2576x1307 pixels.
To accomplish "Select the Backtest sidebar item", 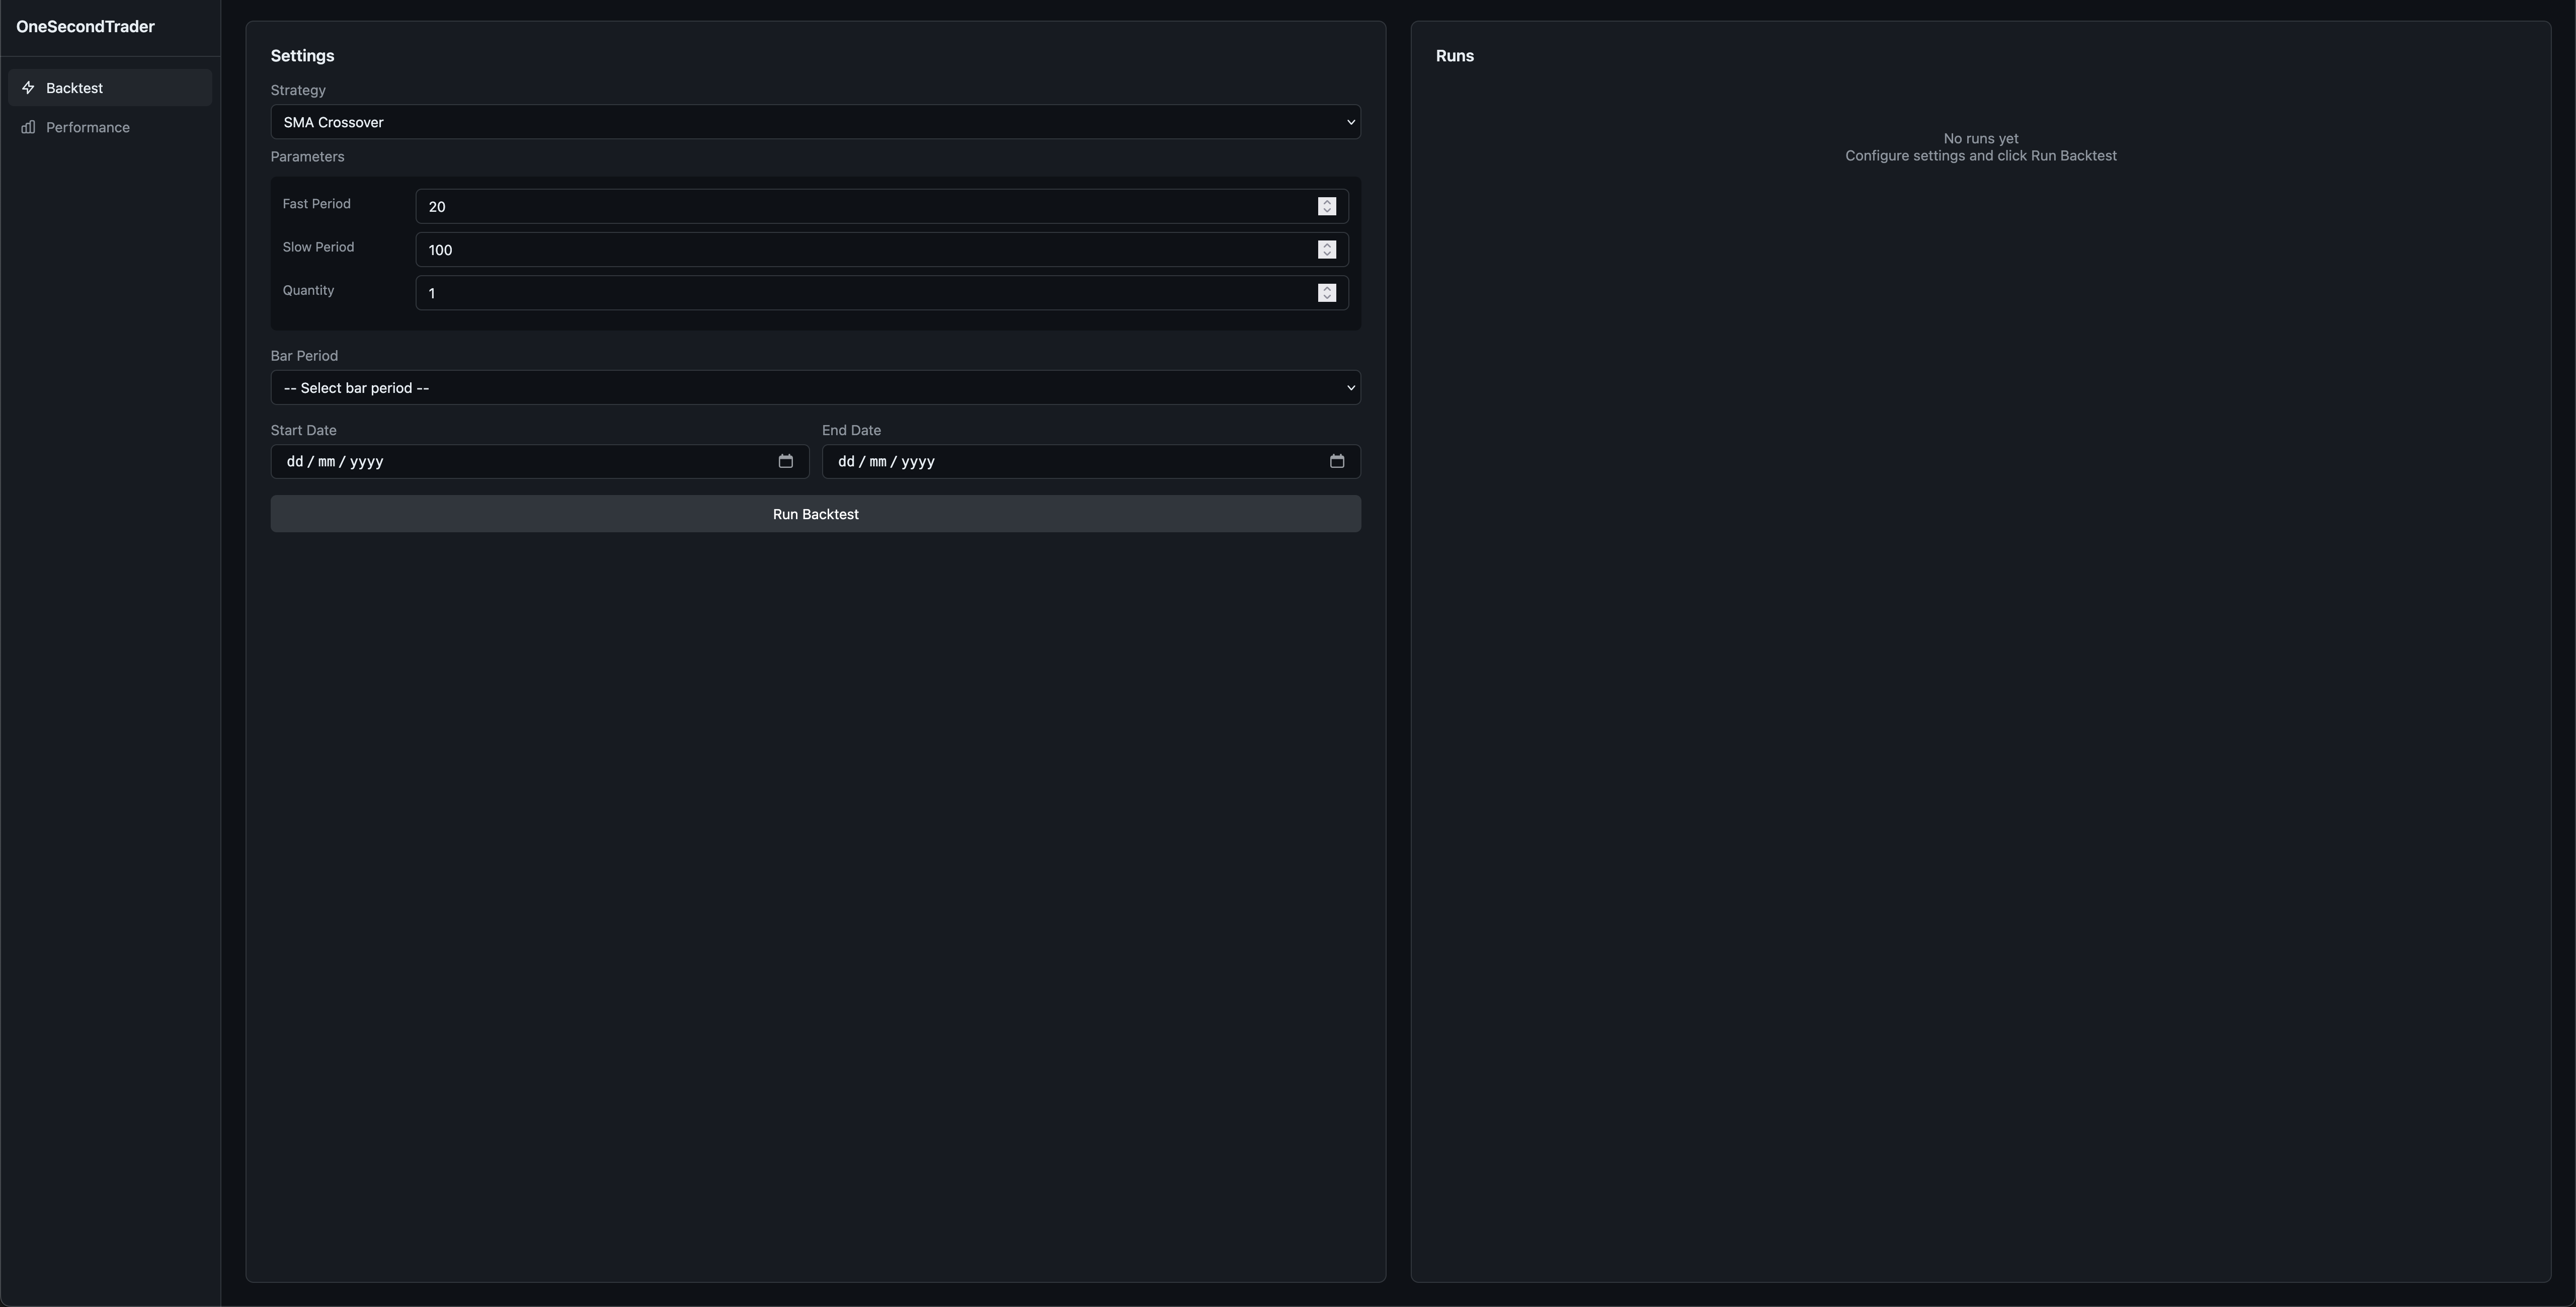I will tap(75, 88).
